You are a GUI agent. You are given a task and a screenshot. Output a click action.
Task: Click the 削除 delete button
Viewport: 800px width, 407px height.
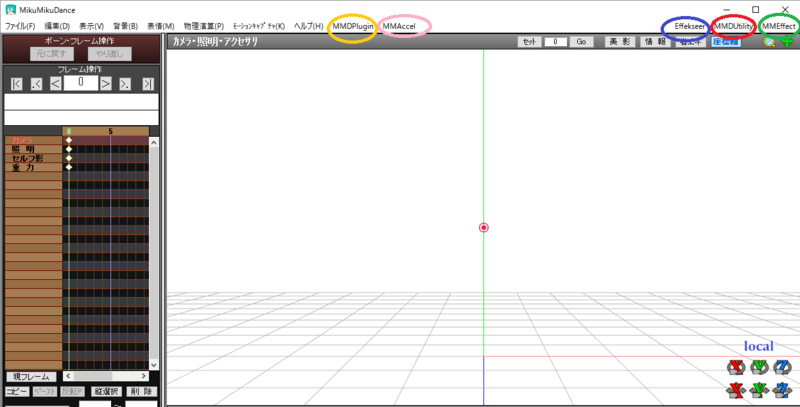point(141,392)
